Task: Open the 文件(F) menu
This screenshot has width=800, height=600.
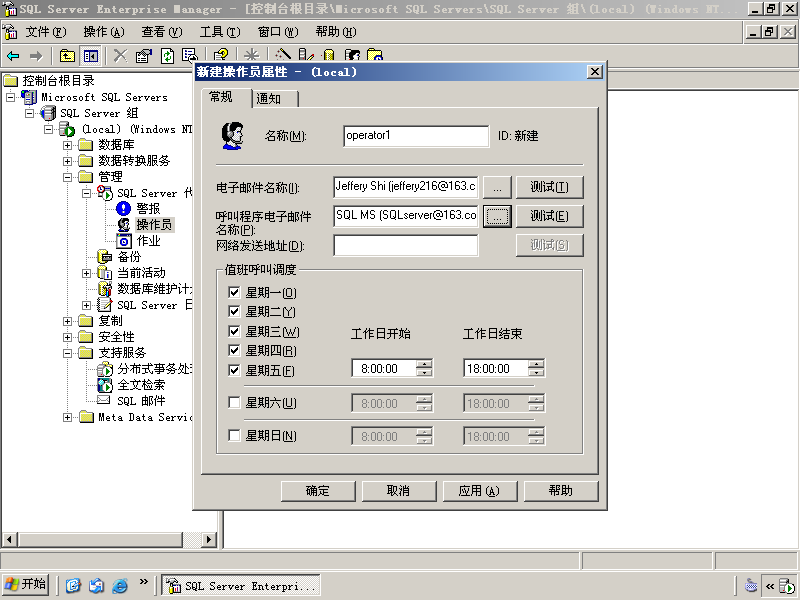Action: pyautogui.click(x=46, y=32)
